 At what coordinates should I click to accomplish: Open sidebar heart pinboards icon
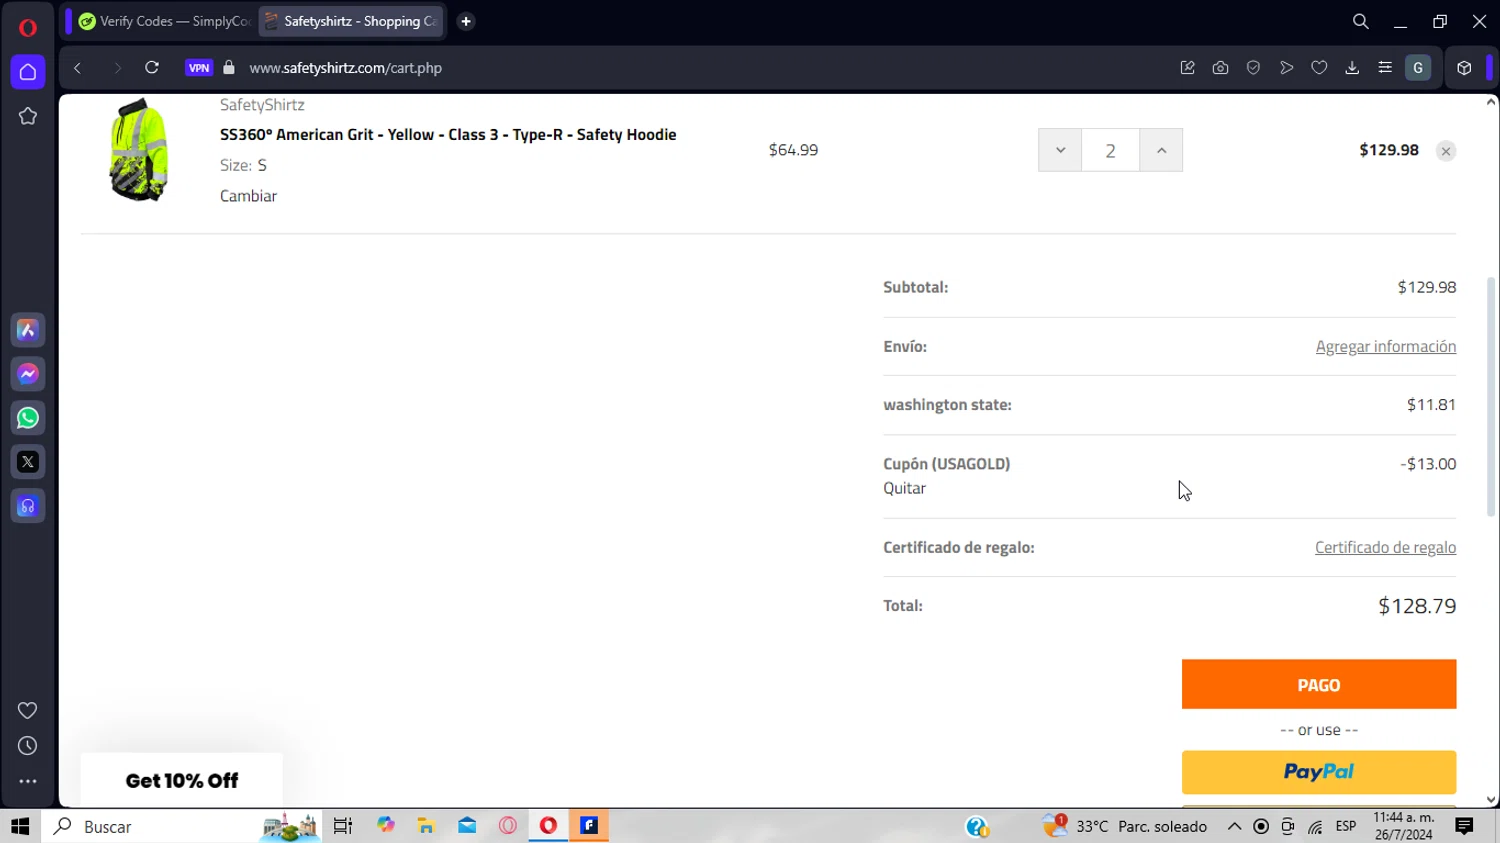(28, 710)
